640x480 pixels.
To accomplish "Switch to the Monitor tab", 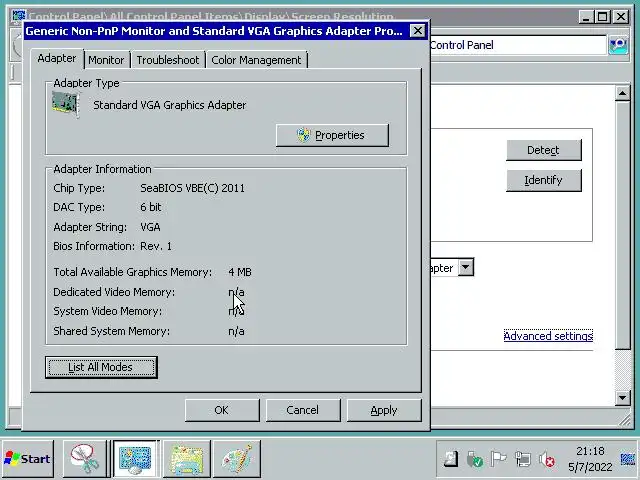I will (x=106, y=60).
